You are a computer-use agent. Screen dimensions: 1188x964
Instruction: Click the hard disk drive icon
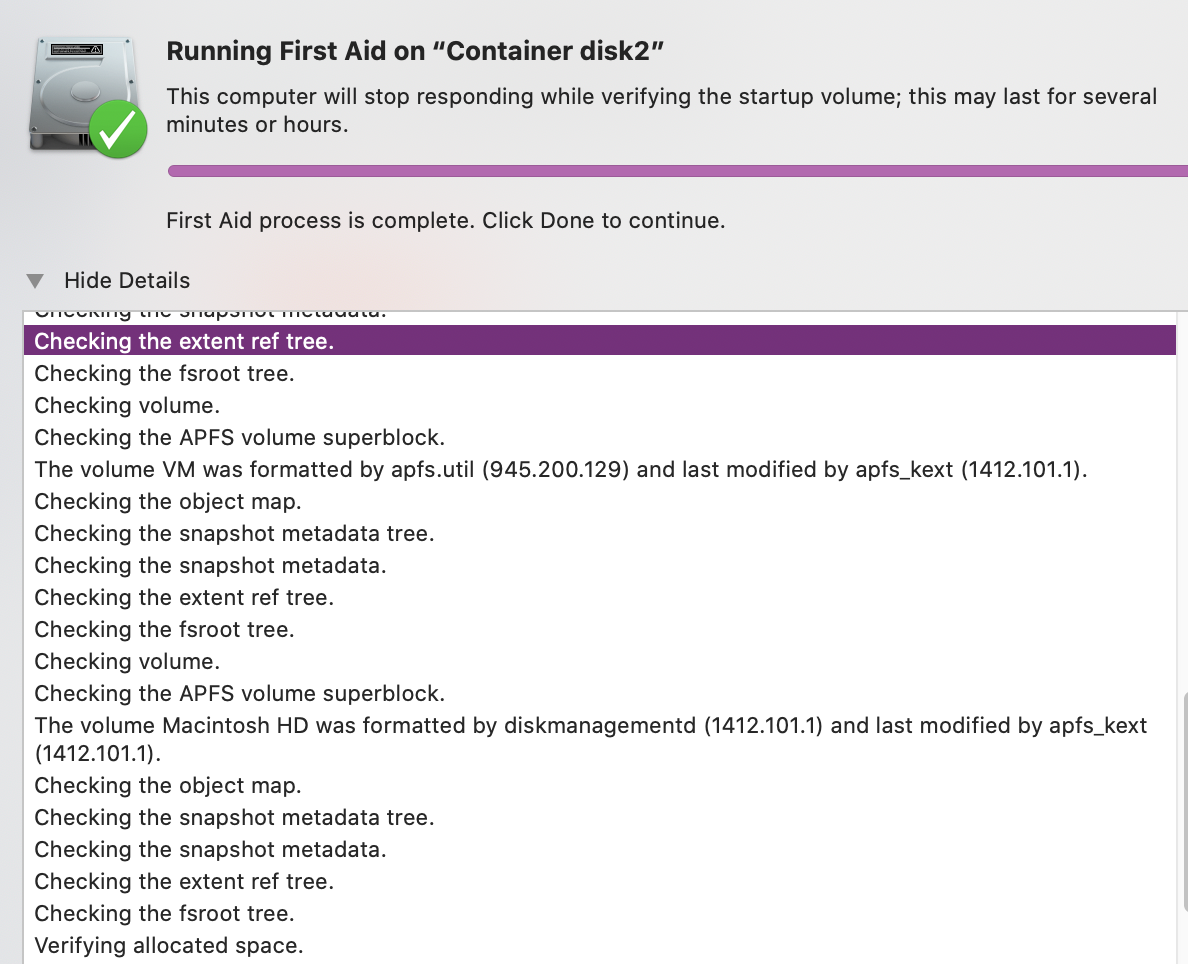83,94
